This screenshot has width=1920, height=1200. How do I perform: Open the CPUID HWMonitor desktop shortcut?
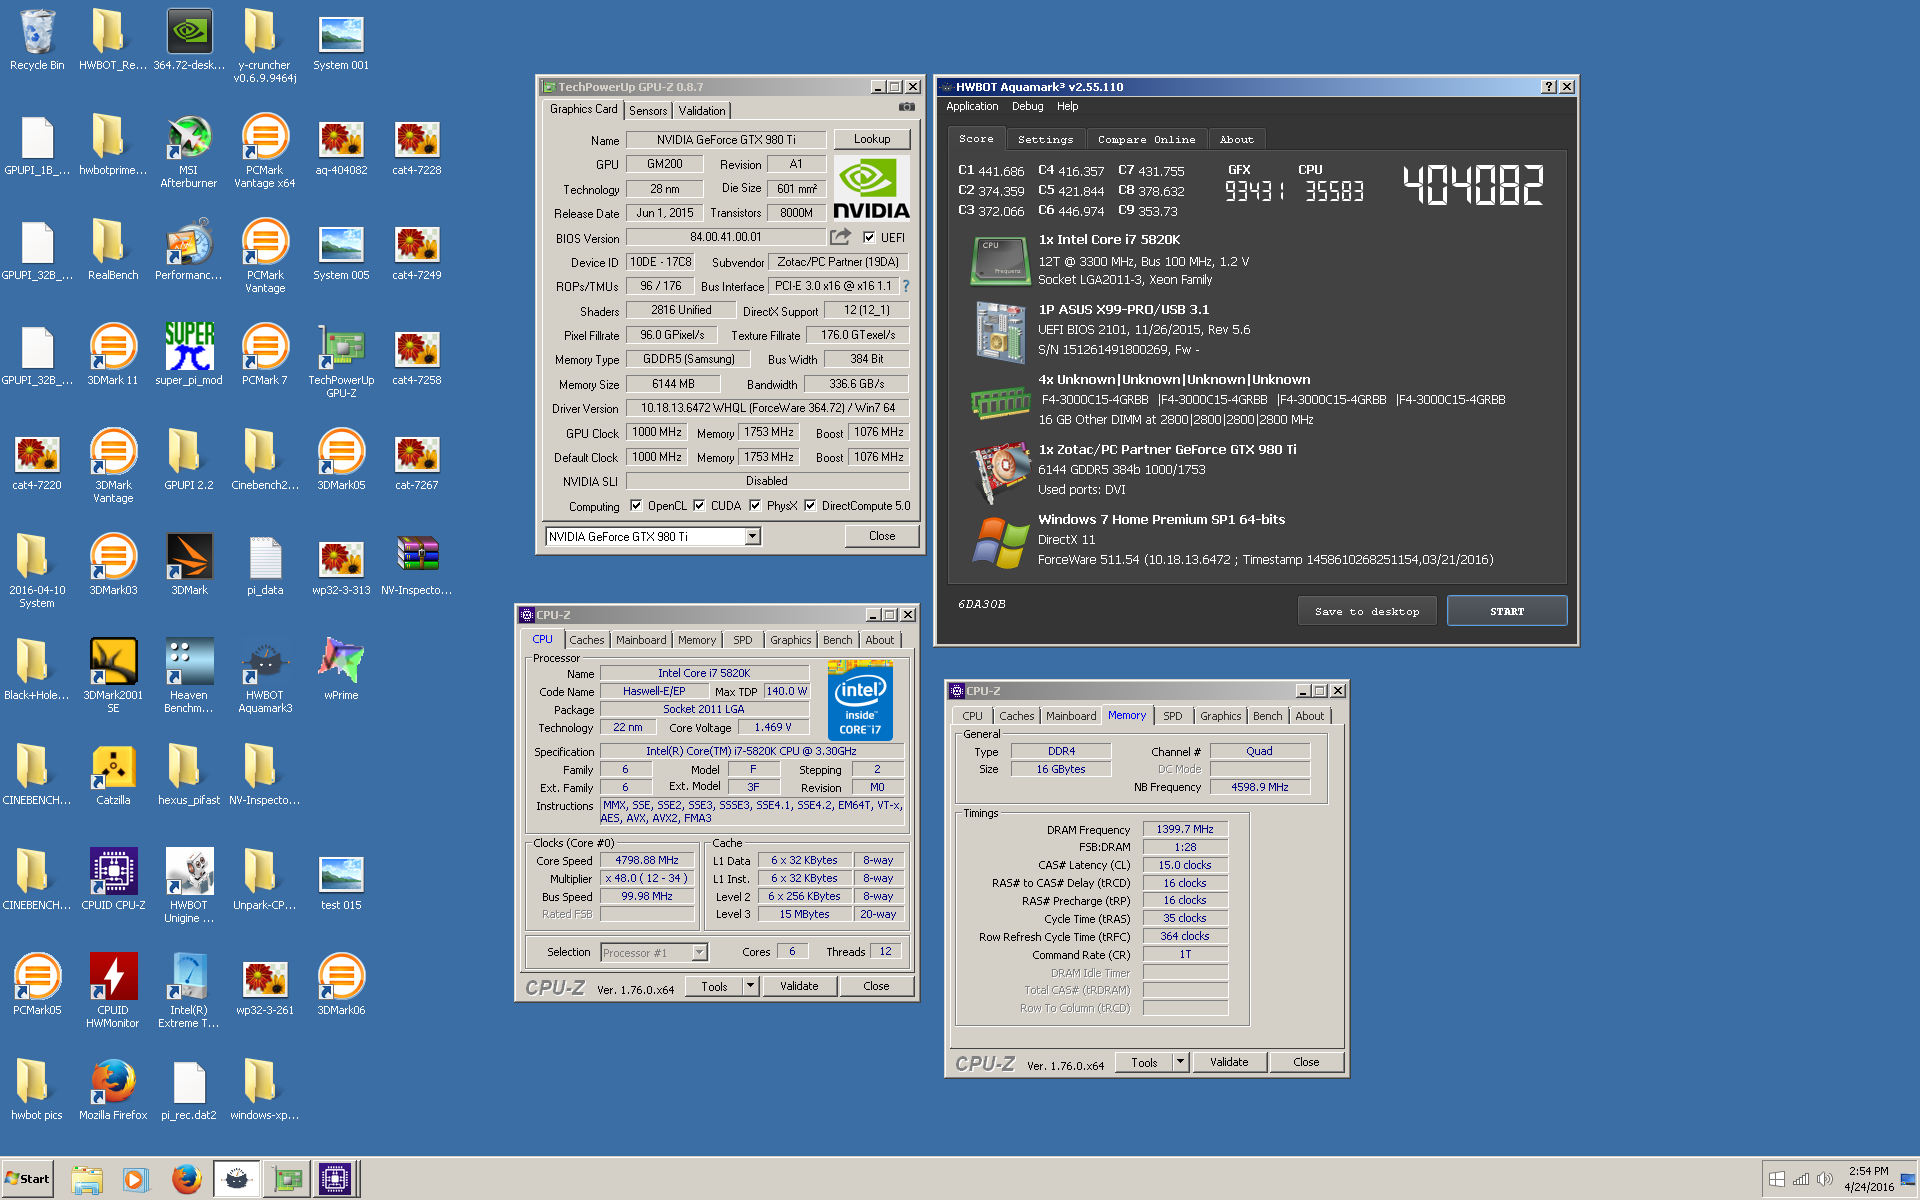click(x=113, y=991)
